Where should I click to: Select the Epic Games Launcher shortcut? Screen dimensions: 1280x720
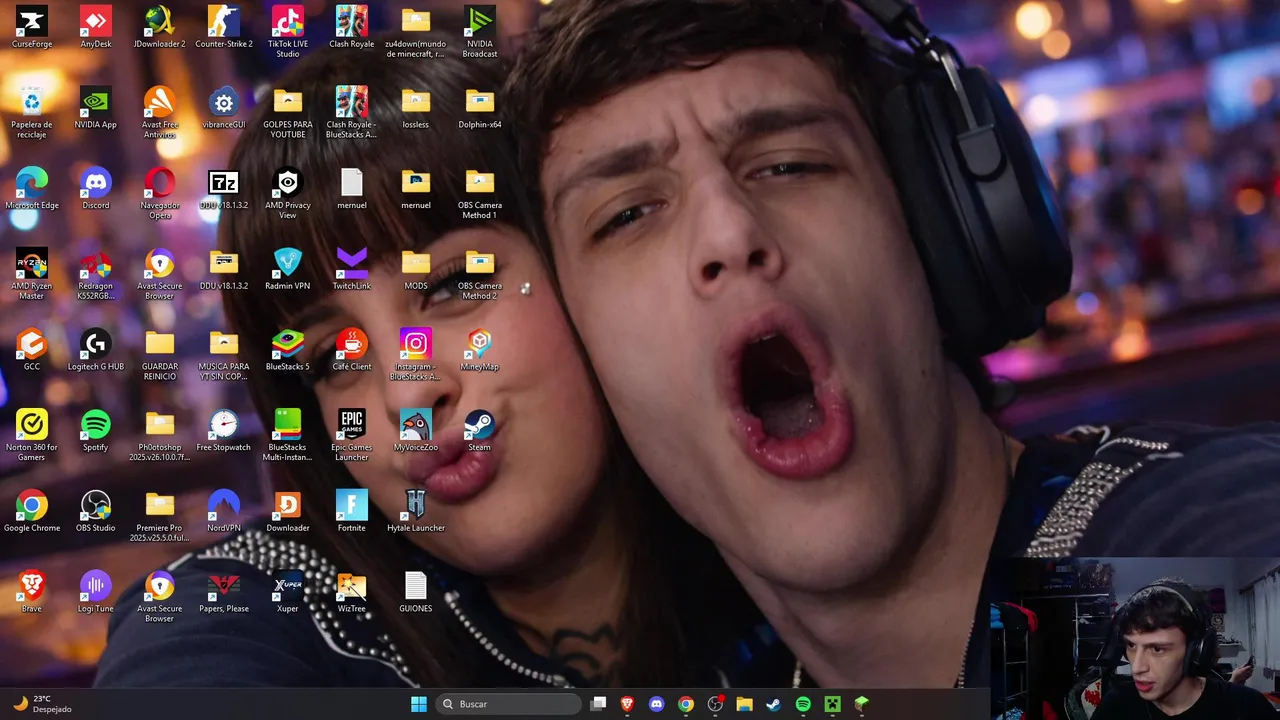(352, 436)
